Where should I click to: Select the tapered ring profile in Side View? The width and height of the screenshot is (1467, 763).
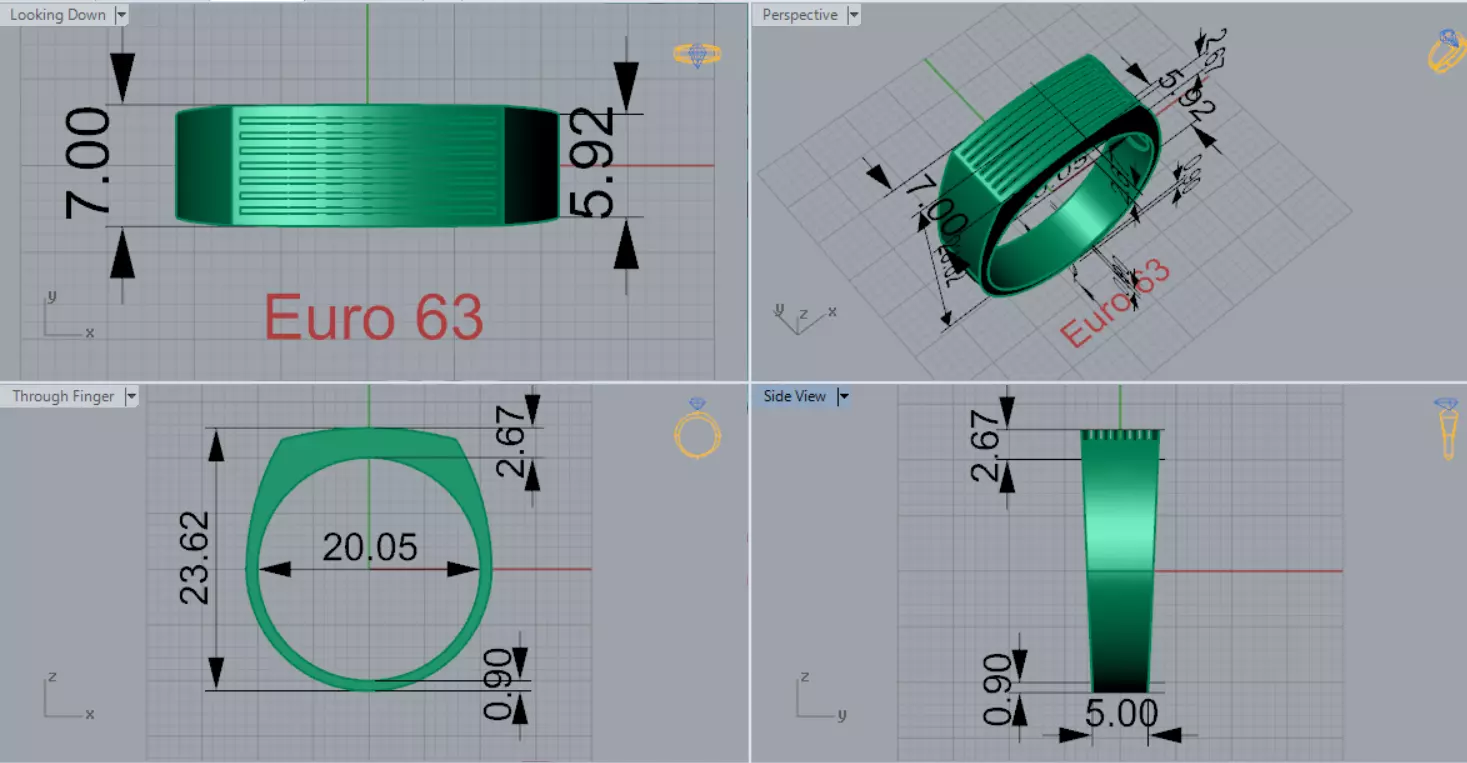click(1120, 560)
